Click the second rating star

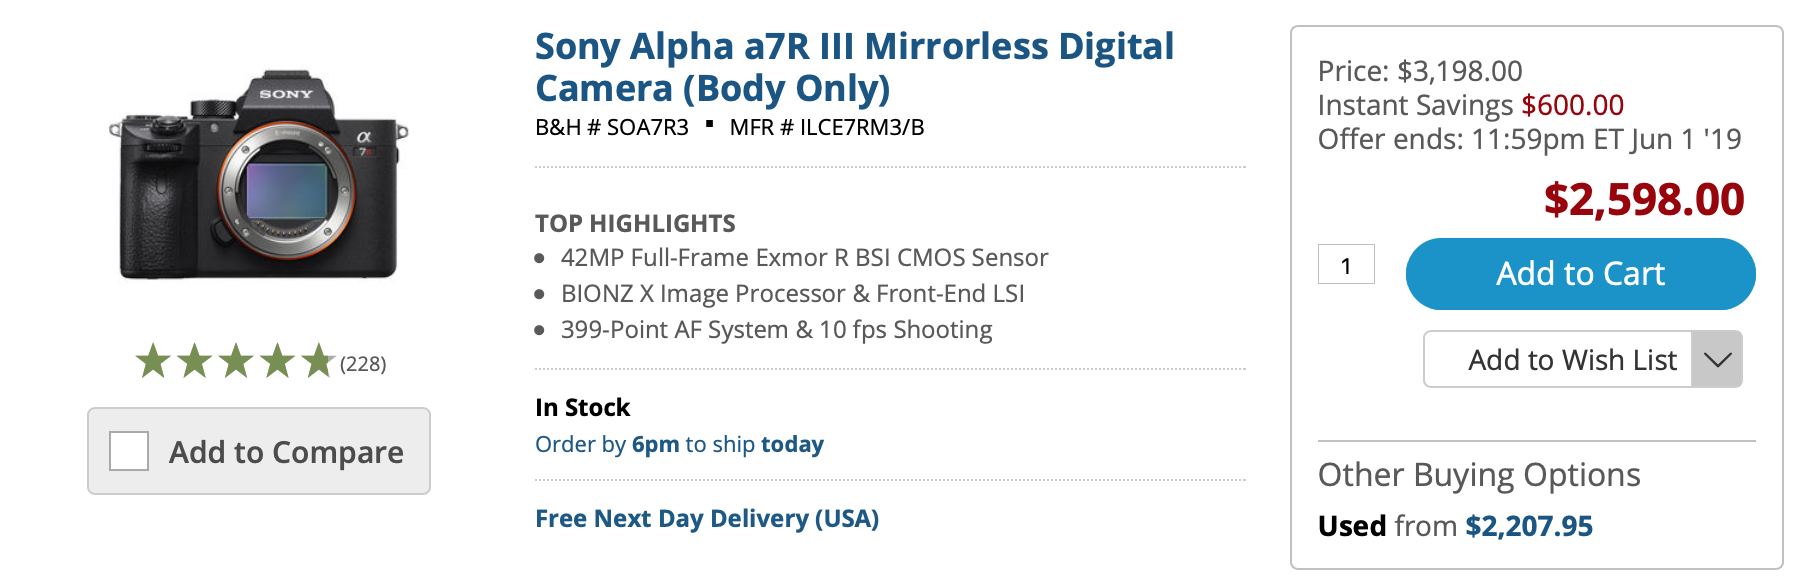[194, 361]
